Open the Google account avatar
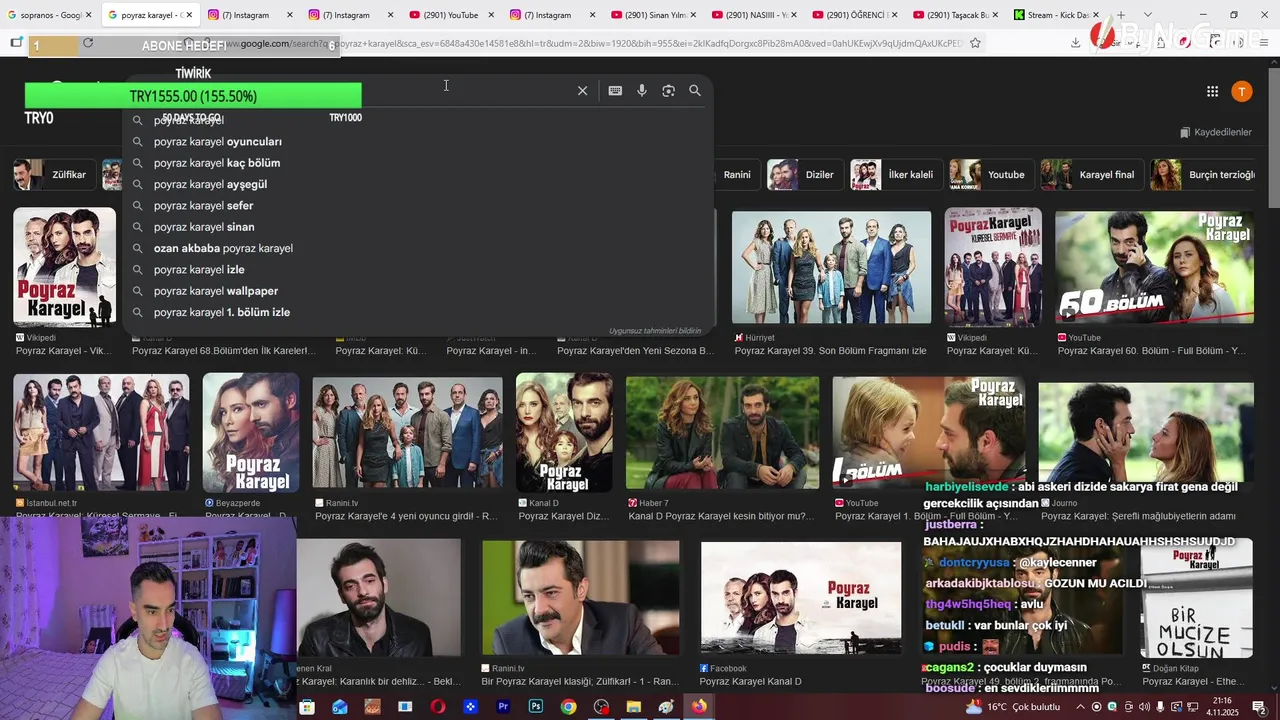The width and height of the screenshot is (1280, 720). tap(1241, 91)
